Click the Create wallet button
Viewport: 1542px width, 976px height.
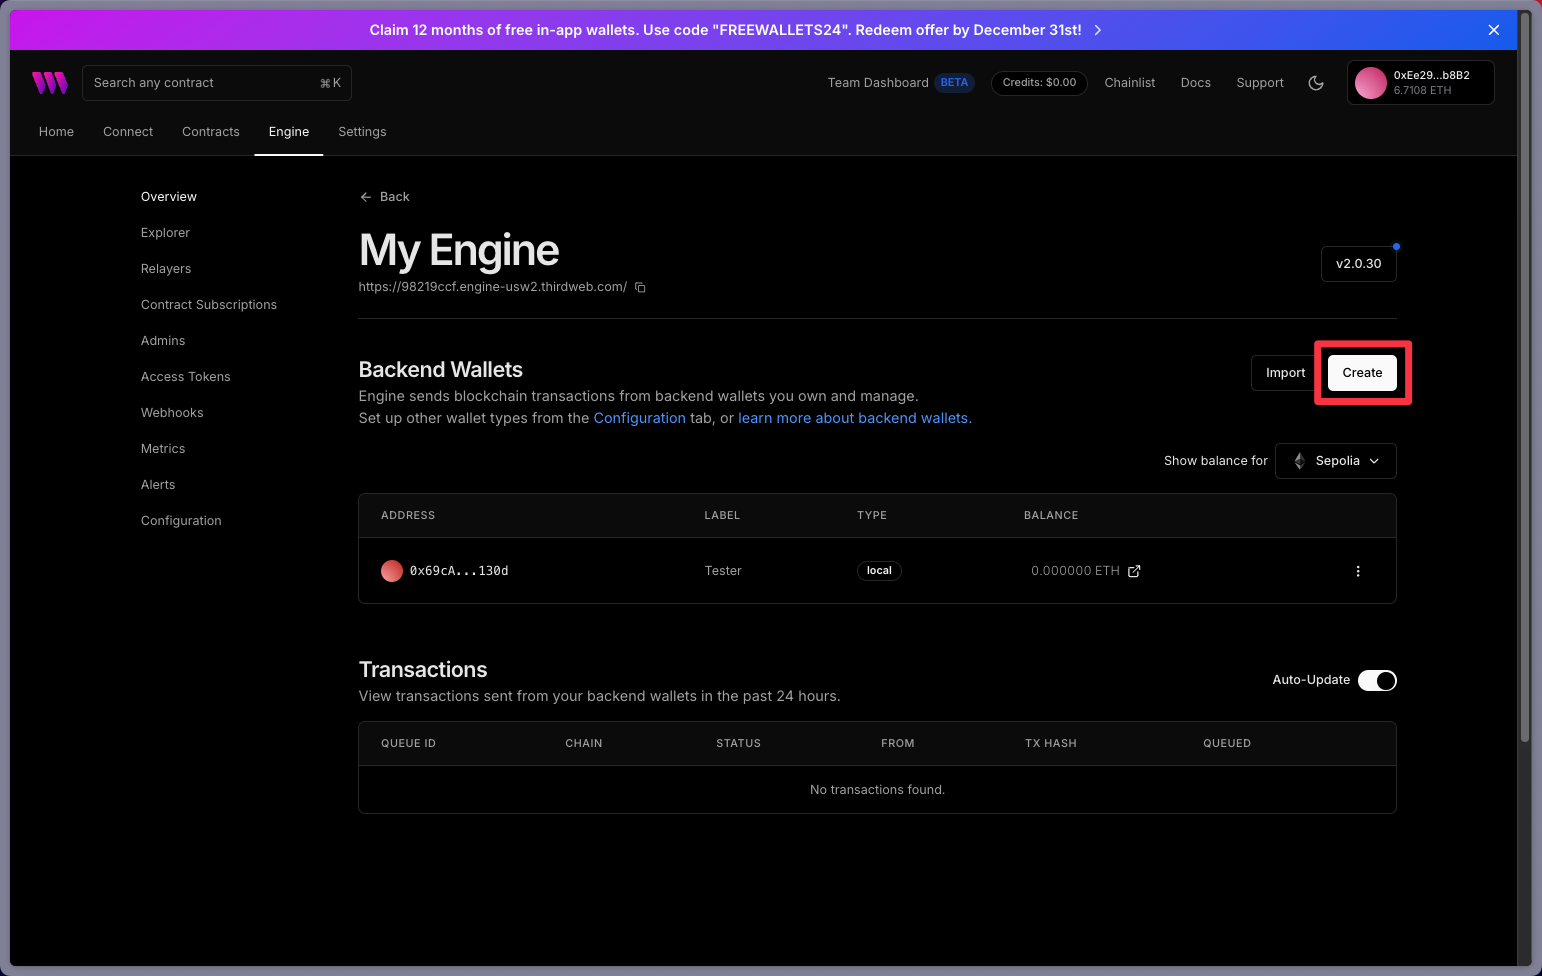coord(1362,373)
